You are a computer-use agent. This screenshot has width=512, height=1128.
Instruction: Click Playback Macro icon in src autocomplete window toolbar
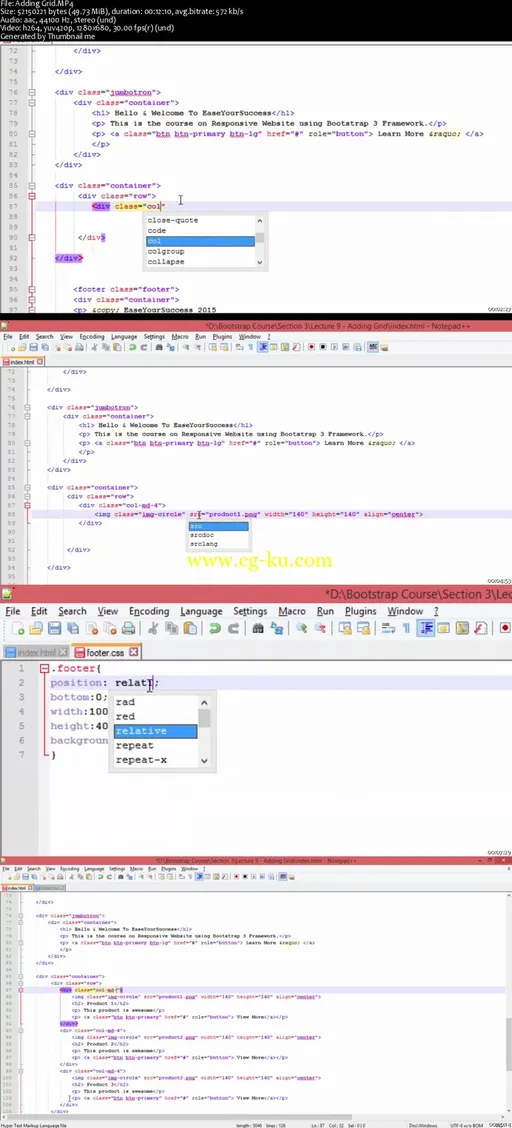click(334, 347)
